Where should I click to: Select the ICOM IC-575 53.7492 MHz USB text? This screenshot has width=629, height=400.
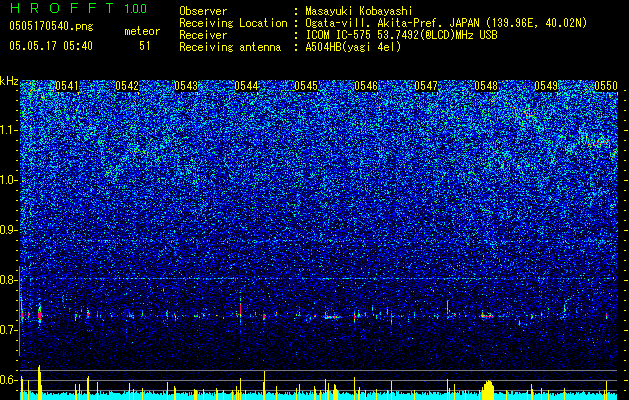[x=401, y=35]
